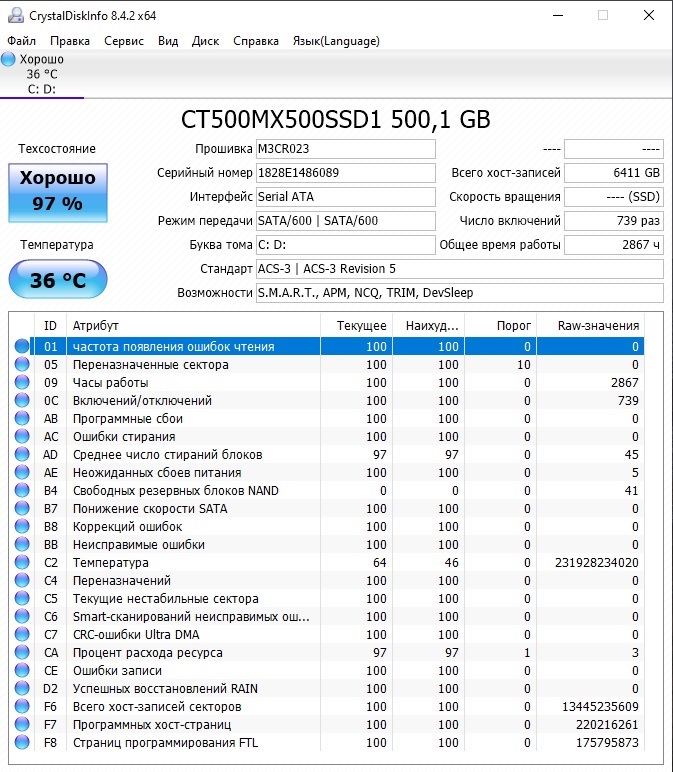Click status circle for Ошибки записи row
Image resolution: width=673 pixels, height=772 pixels.
(22, 670)
